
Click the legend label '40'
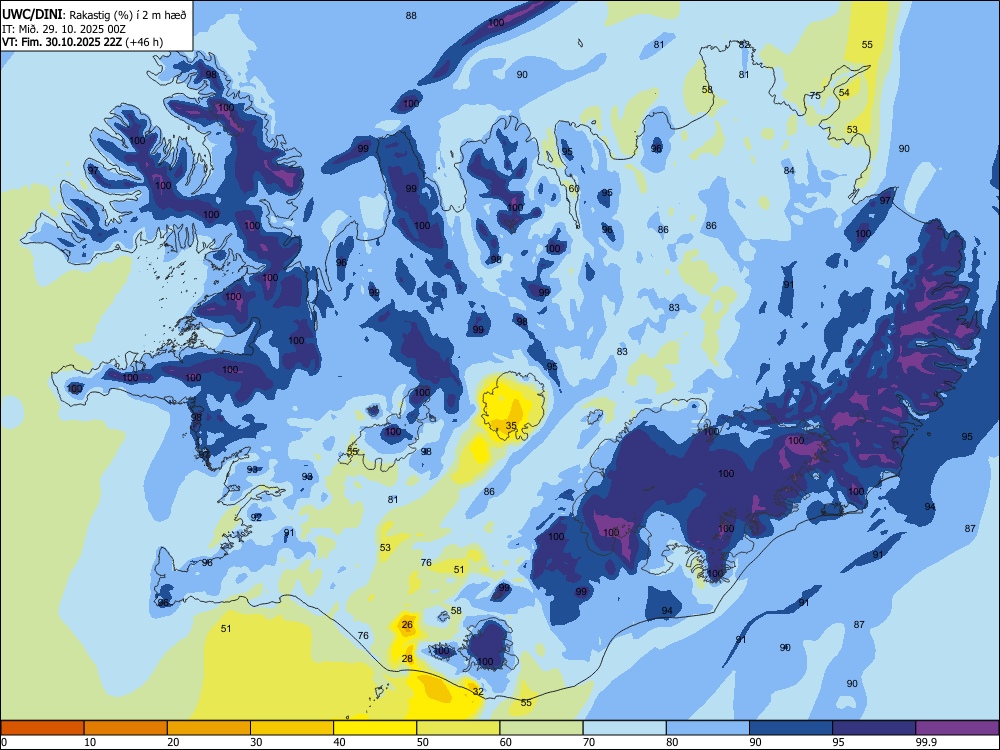point(339,742)
